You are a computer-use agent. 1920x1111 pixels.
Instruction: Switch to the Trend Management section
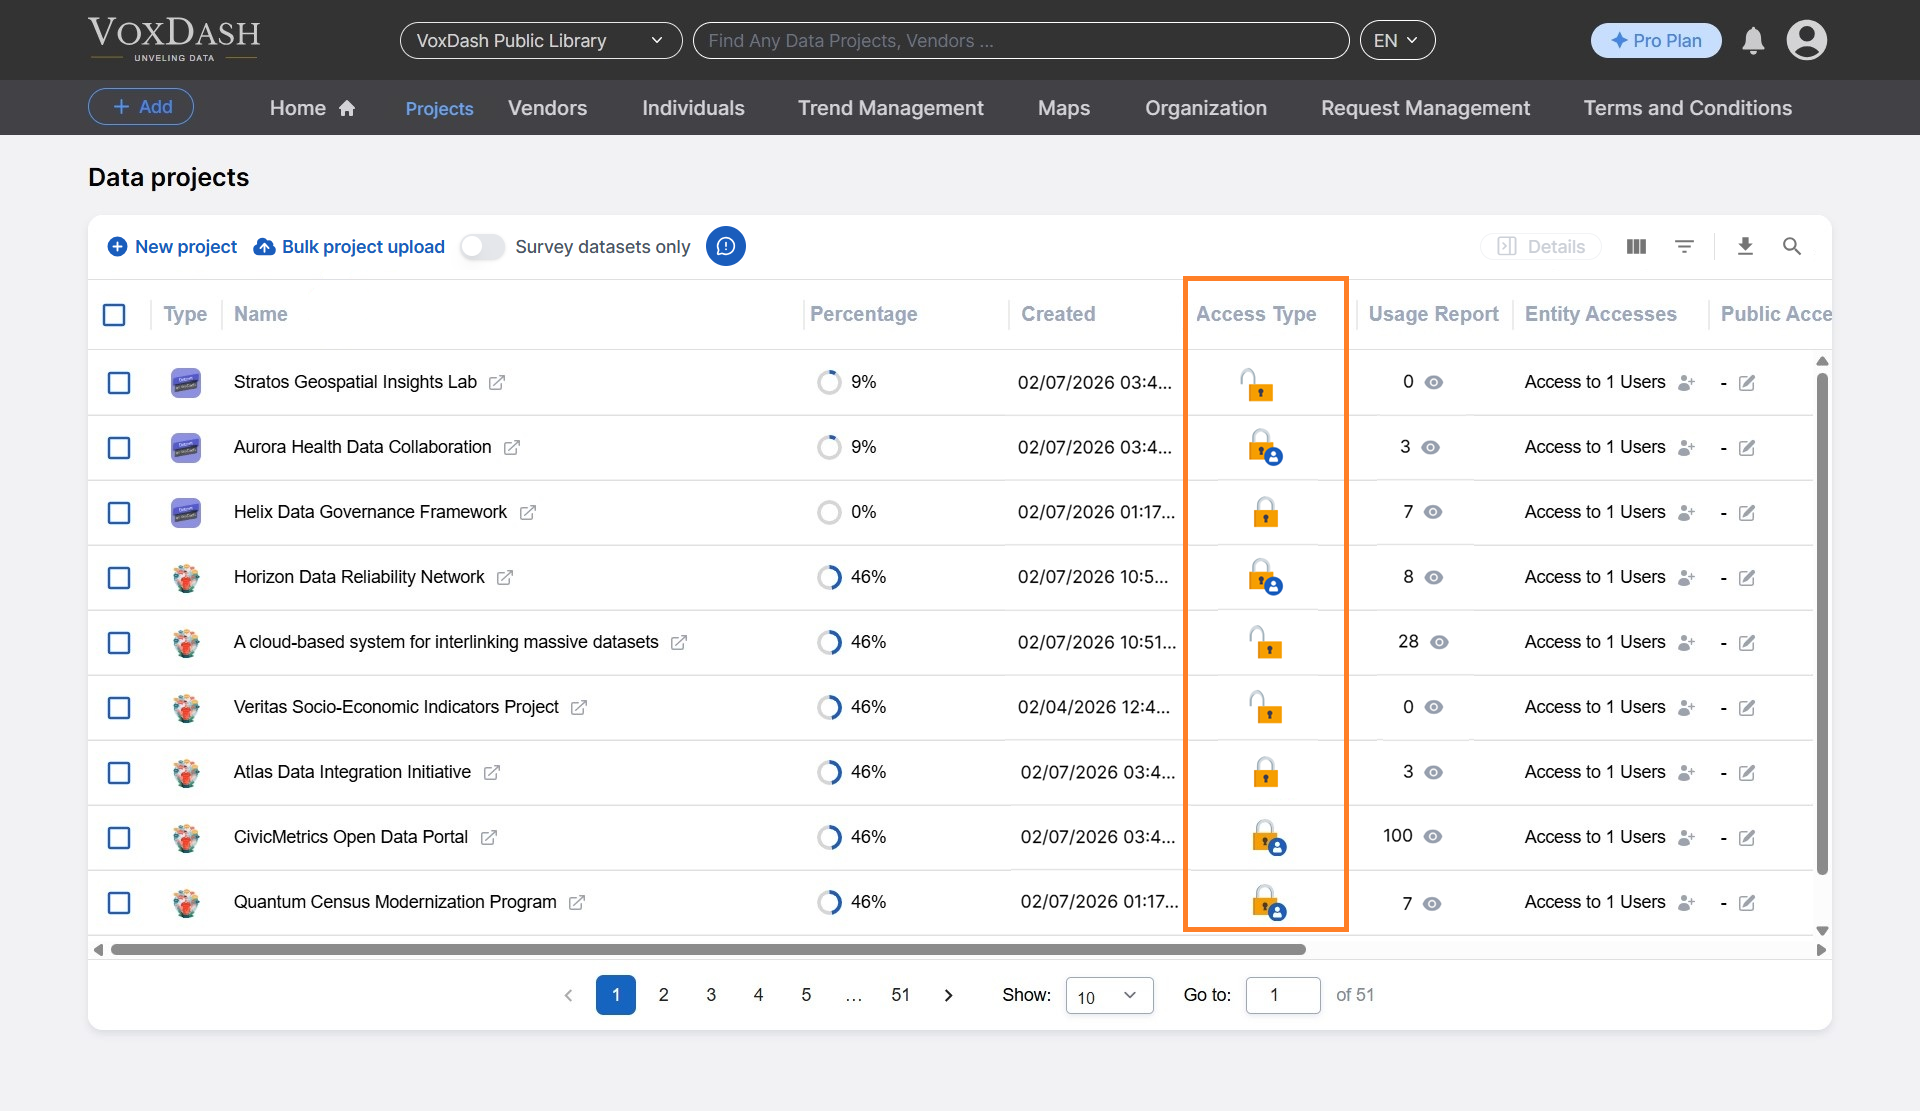click(x=890, y=108)
